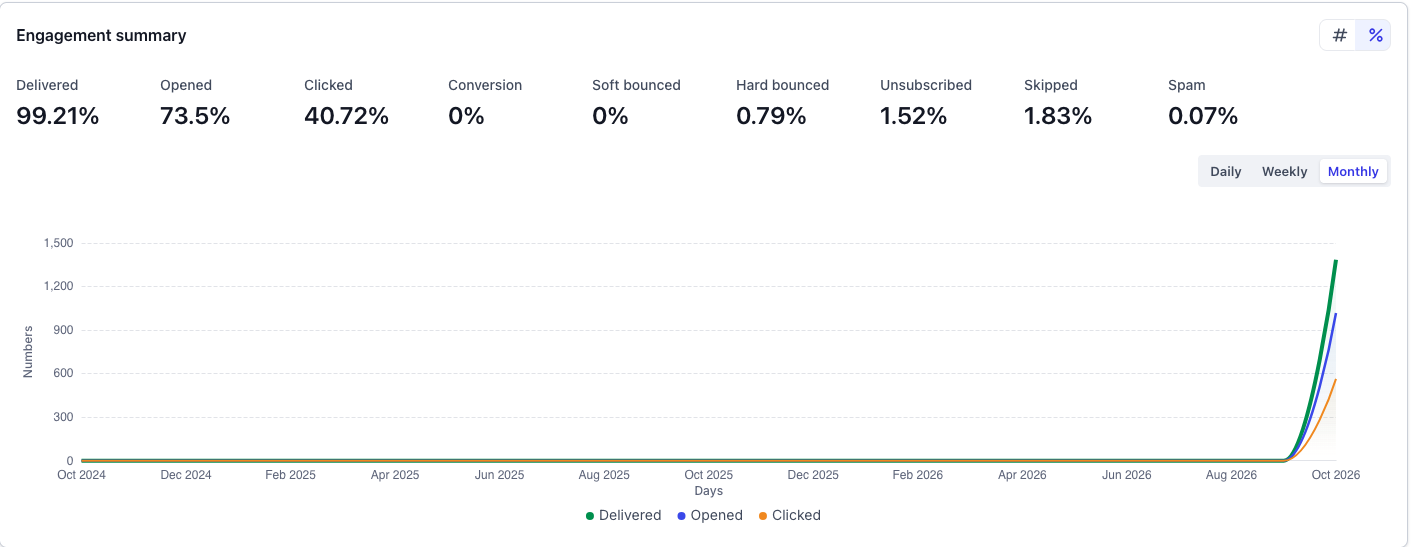Click the Jun 2026 axis label

click(1126, 475)
